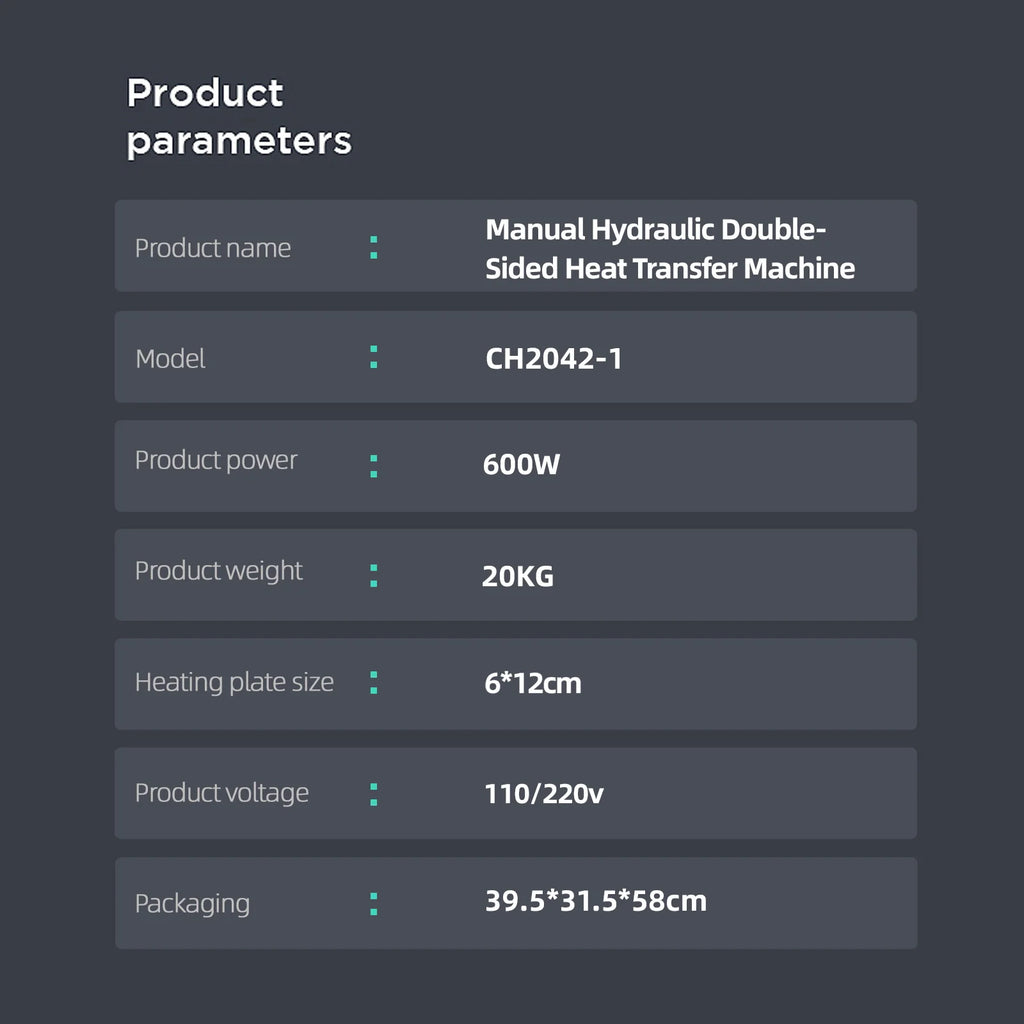The image size is (1024, 1024).
Task: Select the Manual Hydraulic Double-Sided Heat Transfer Machine text
Action: pyautogui.click(x=669, y=249)
